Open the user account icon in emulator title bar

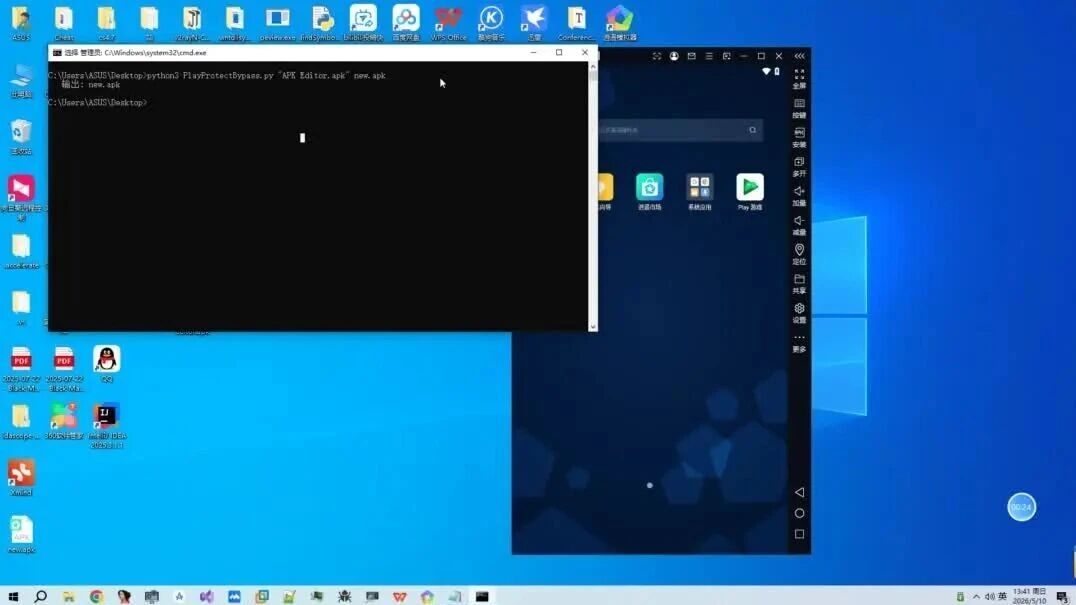(x=674, y=56)
